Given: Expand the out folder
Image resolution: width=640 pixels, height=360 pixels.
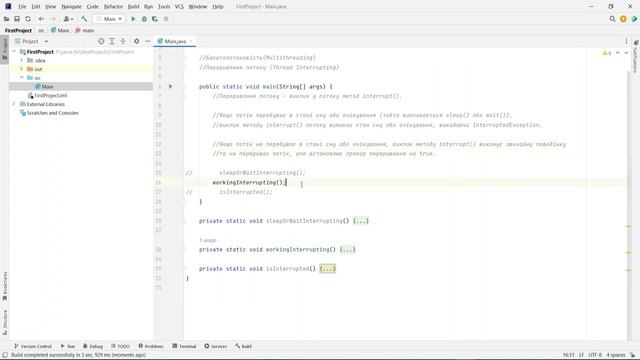Looking at the screenshot, I should pos(22,69).
